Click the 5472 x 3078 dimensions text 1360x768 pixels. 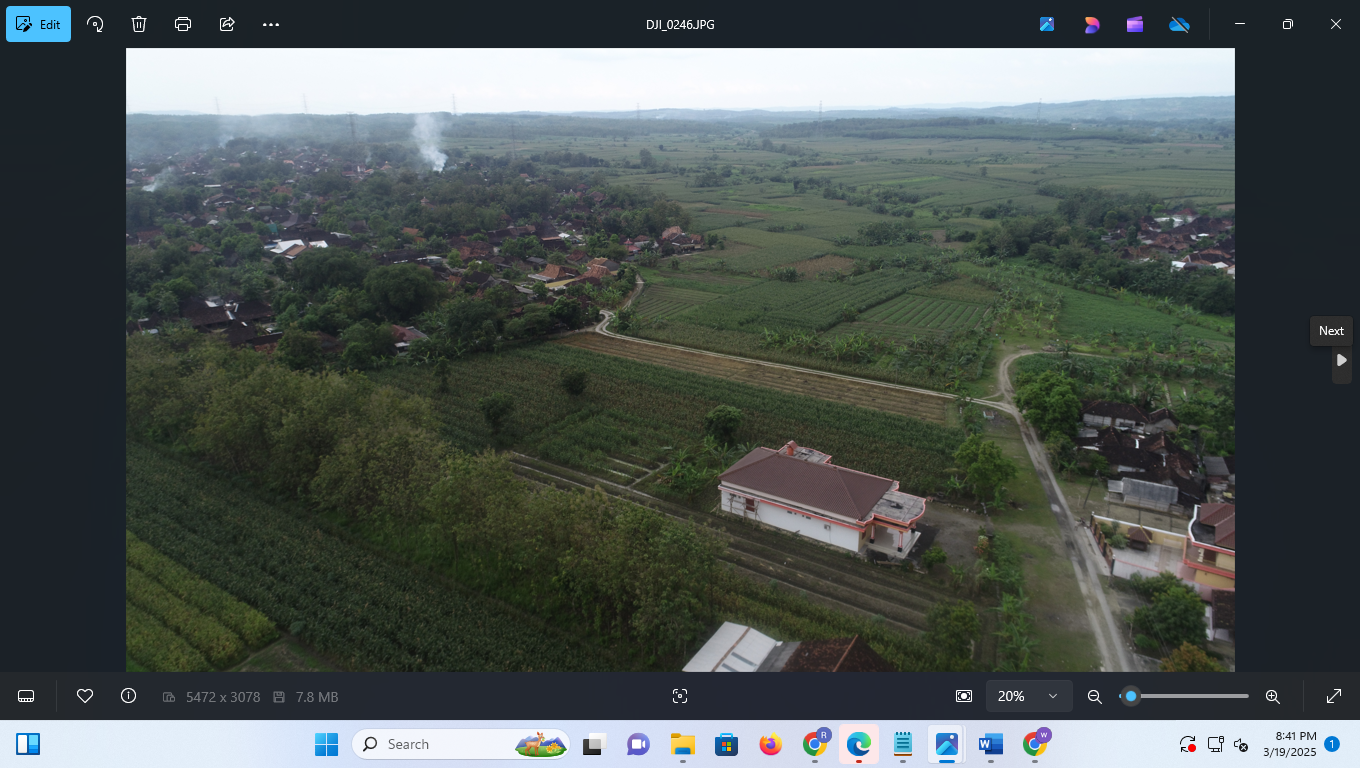pos(223,696)
